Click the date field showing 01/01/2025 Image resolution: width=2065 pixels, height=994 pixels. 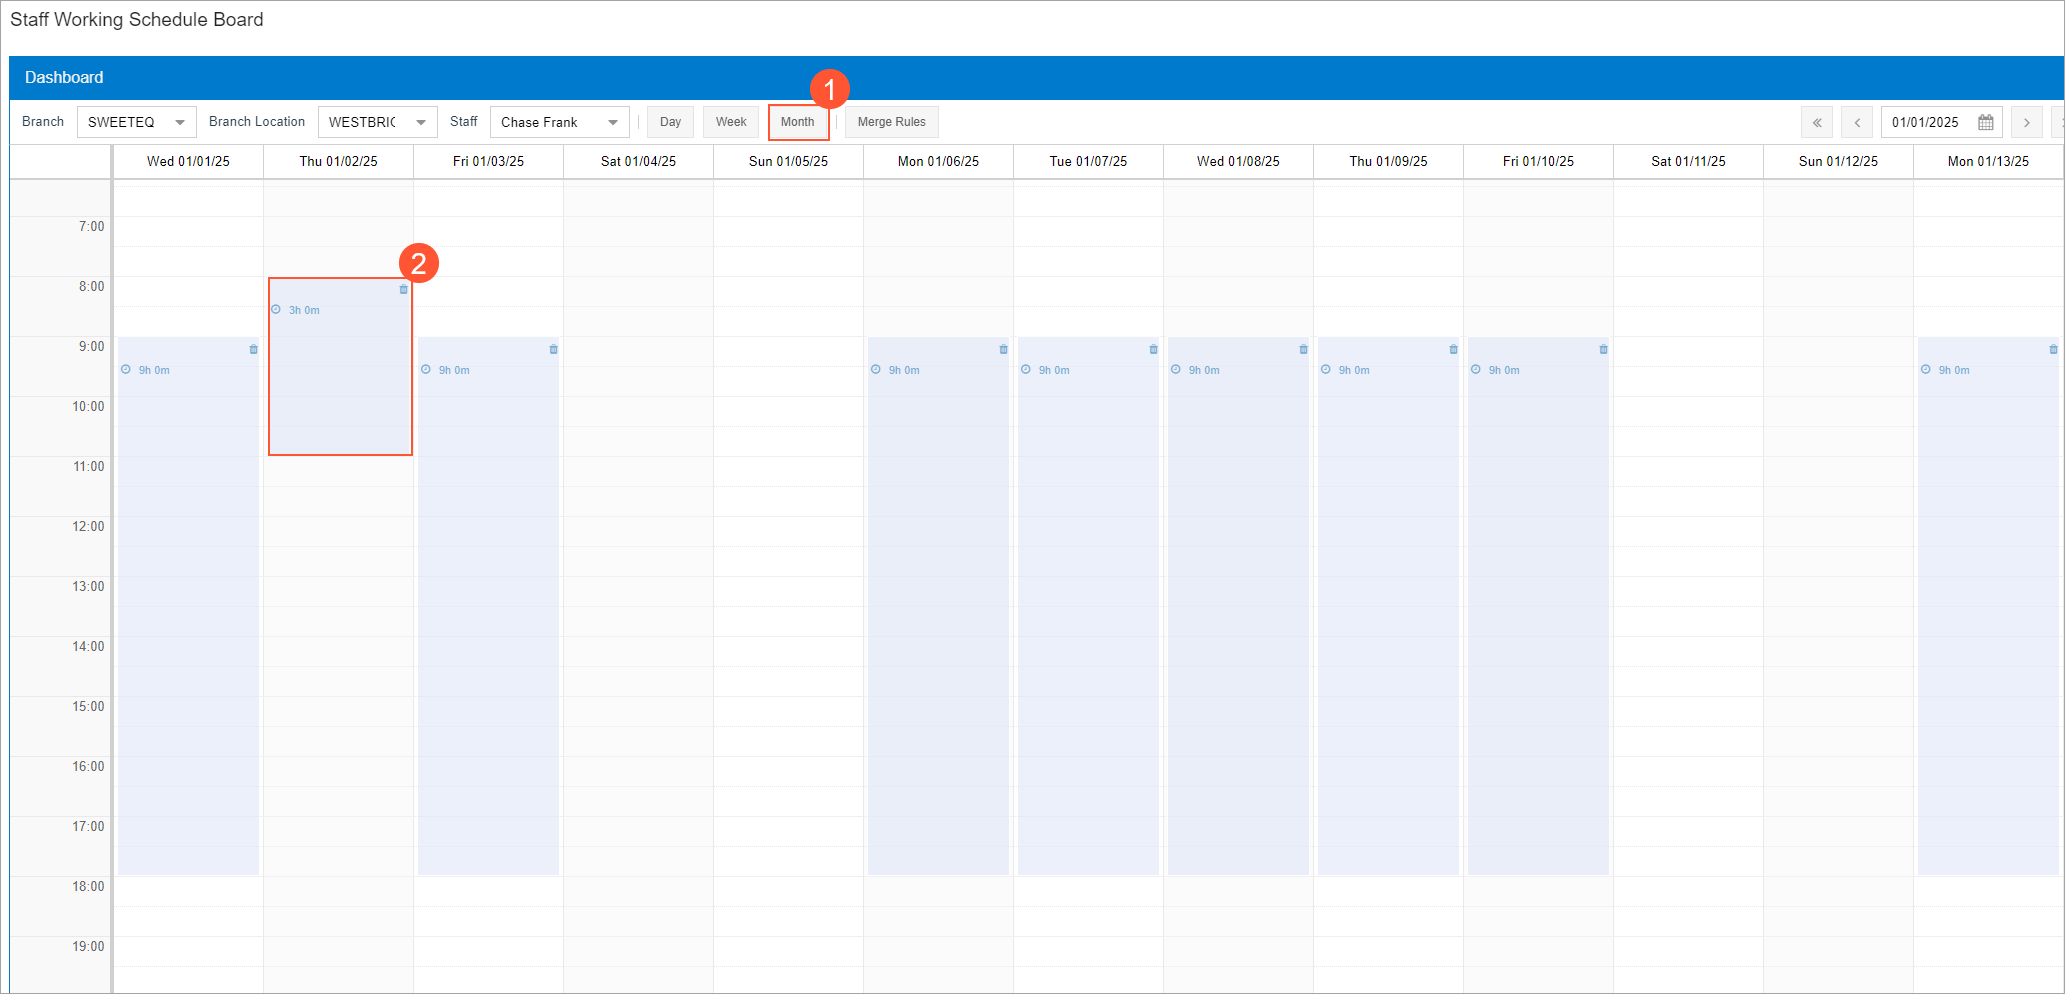(x=1926, y=122)
